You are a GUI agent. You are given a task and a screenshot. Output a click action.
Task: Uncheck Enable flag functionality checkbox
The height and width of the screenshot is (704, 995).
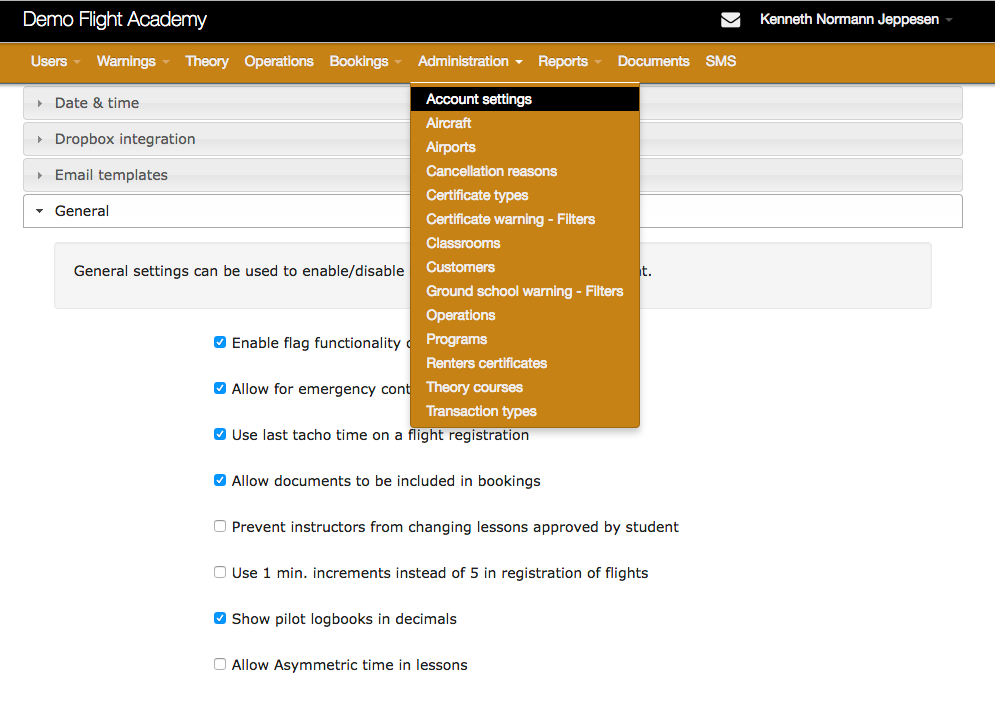tap(220, 343)
